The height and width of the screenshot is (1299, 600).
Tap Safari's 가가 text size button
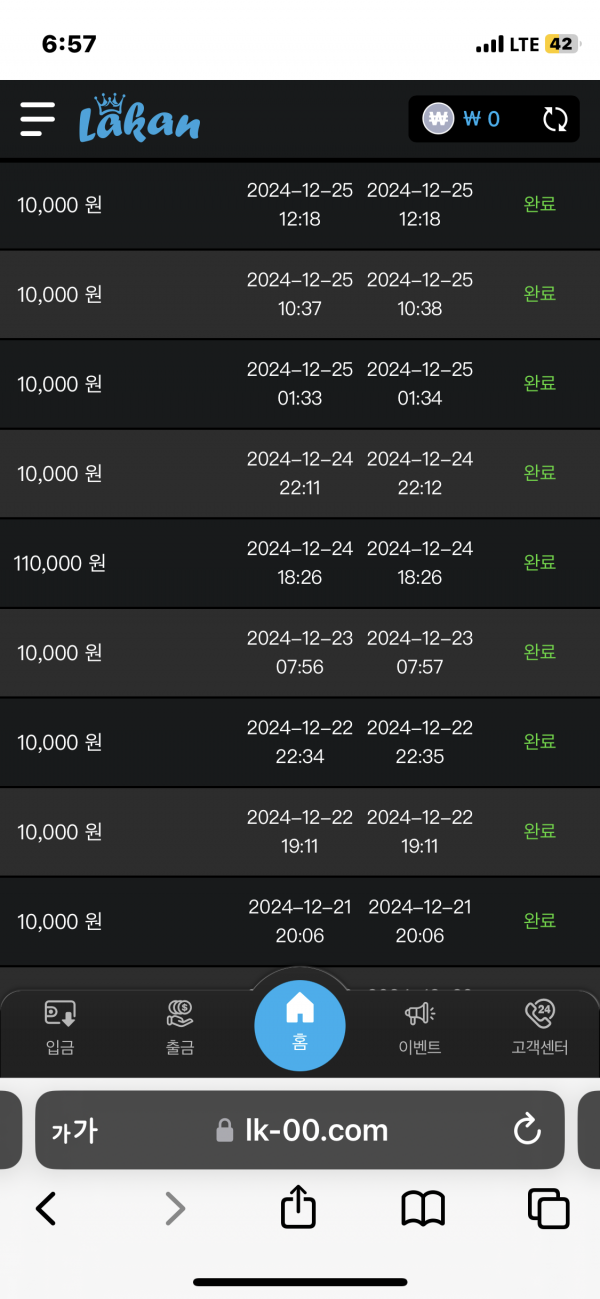(x=75, y=1130)
